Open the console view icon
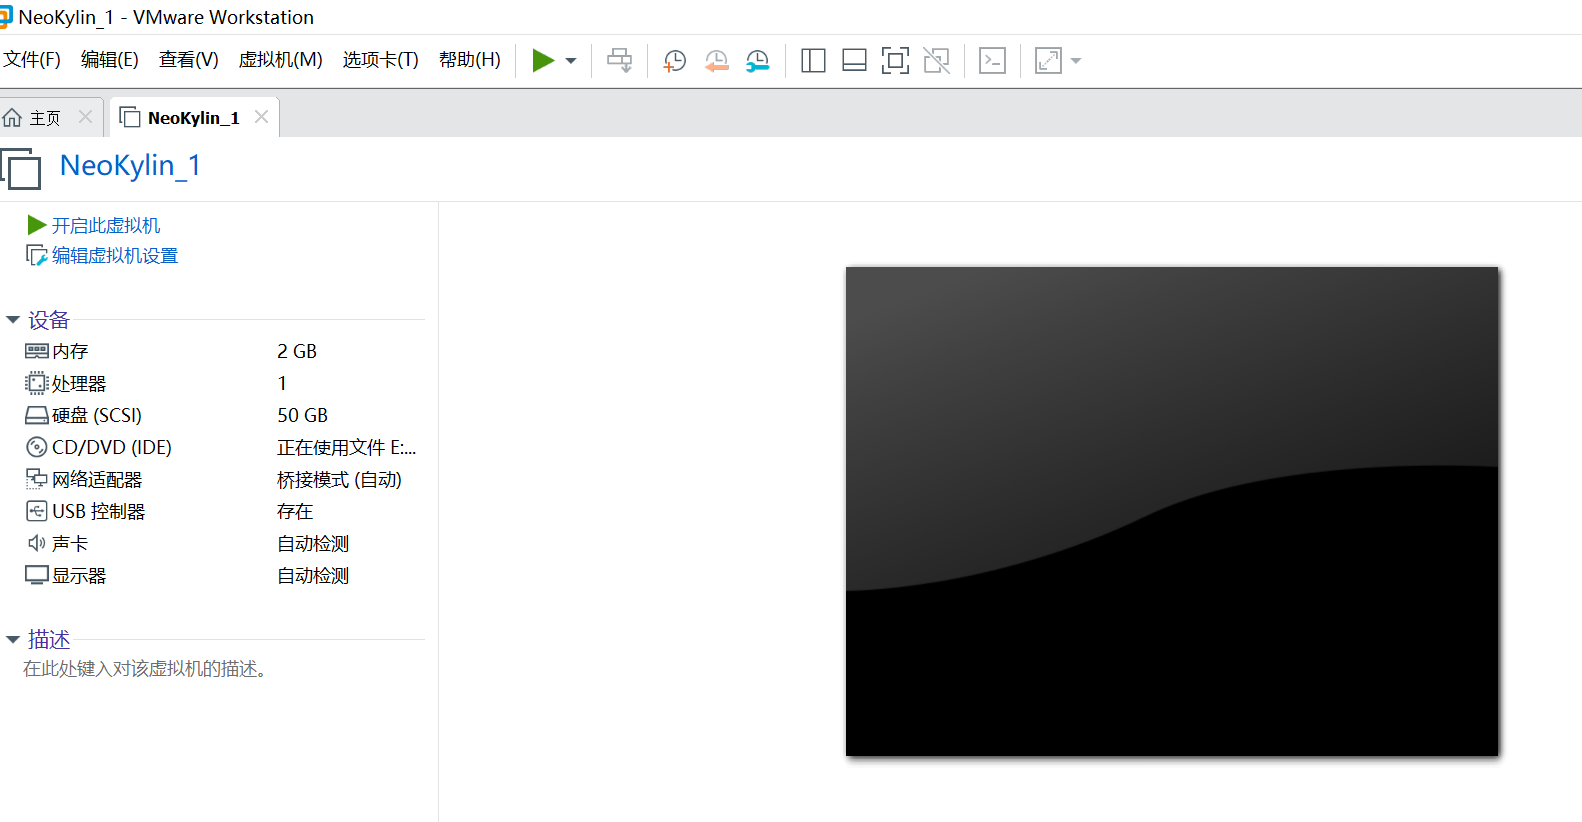 (992, 61)
